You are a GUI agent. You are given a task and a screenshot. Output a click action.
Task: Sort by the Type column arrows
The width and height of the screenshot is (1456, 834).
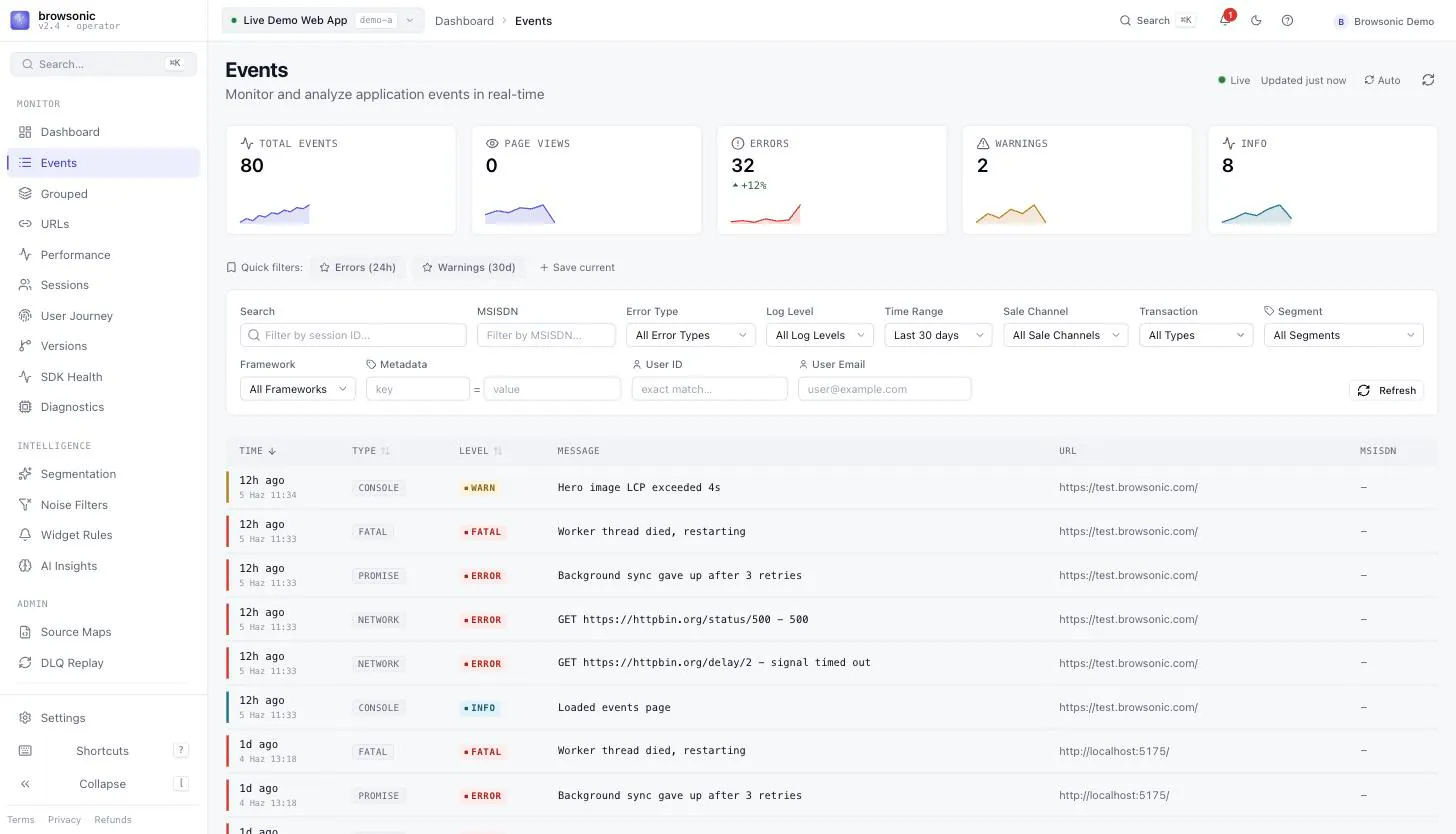point(385,451)
